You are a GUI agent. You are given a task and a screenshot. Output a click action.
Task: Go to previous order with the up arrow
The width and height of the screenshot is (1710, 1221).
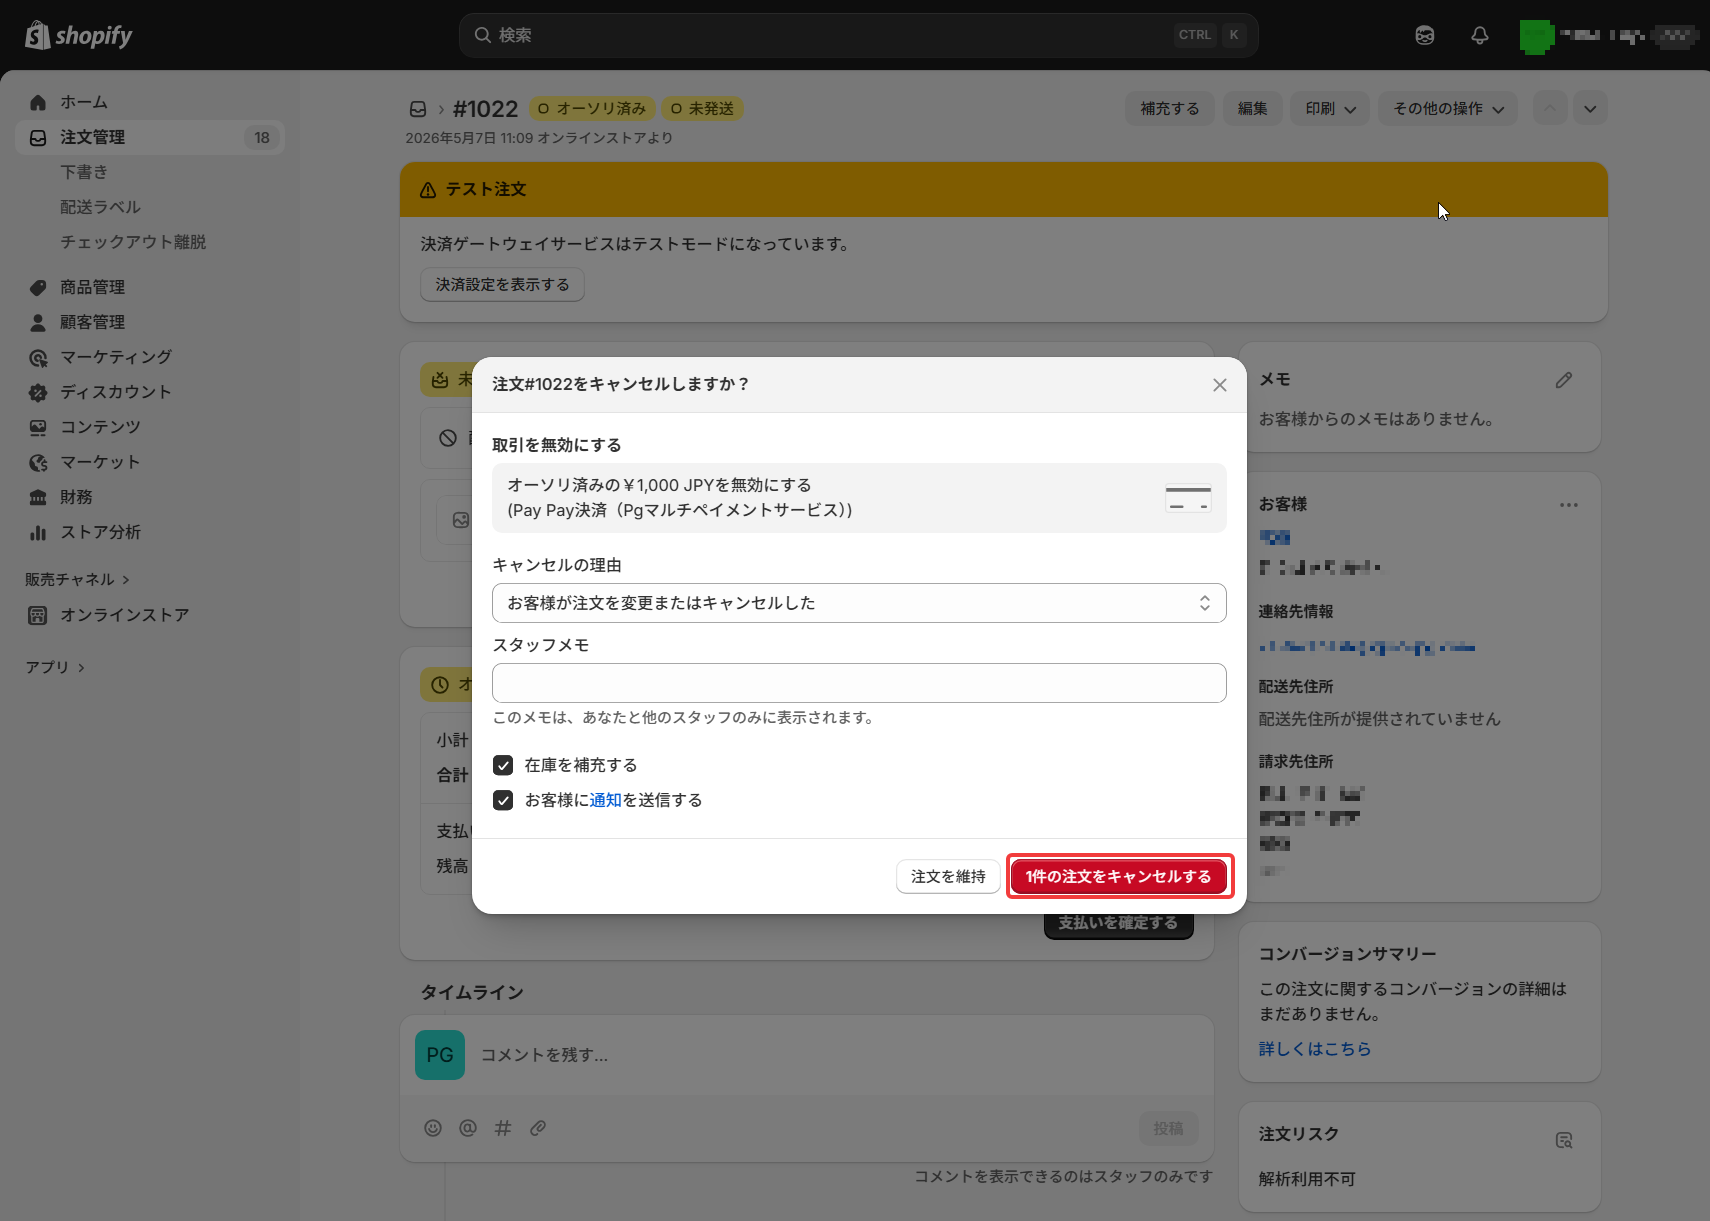point(1550,109)
